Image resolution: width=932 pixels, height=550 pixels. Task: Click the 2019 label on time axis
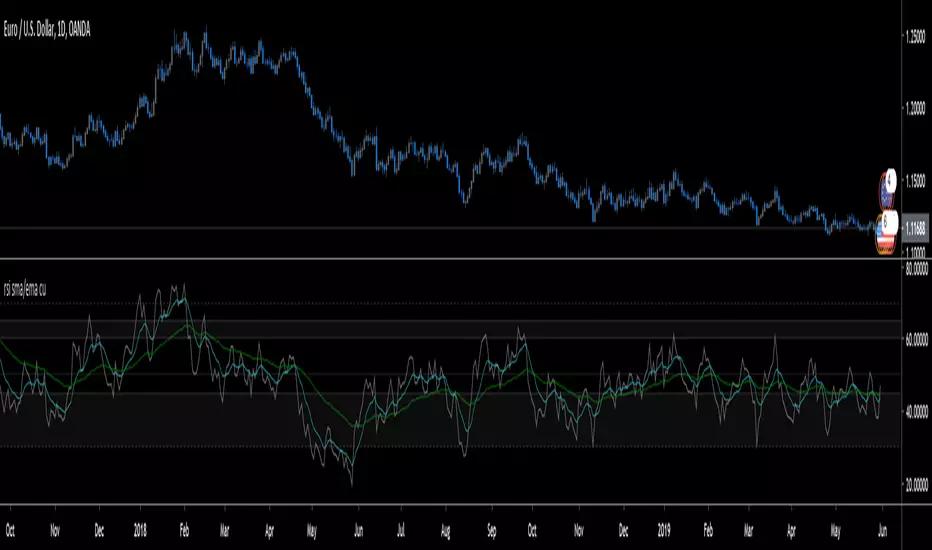click(x=664, y=530)
